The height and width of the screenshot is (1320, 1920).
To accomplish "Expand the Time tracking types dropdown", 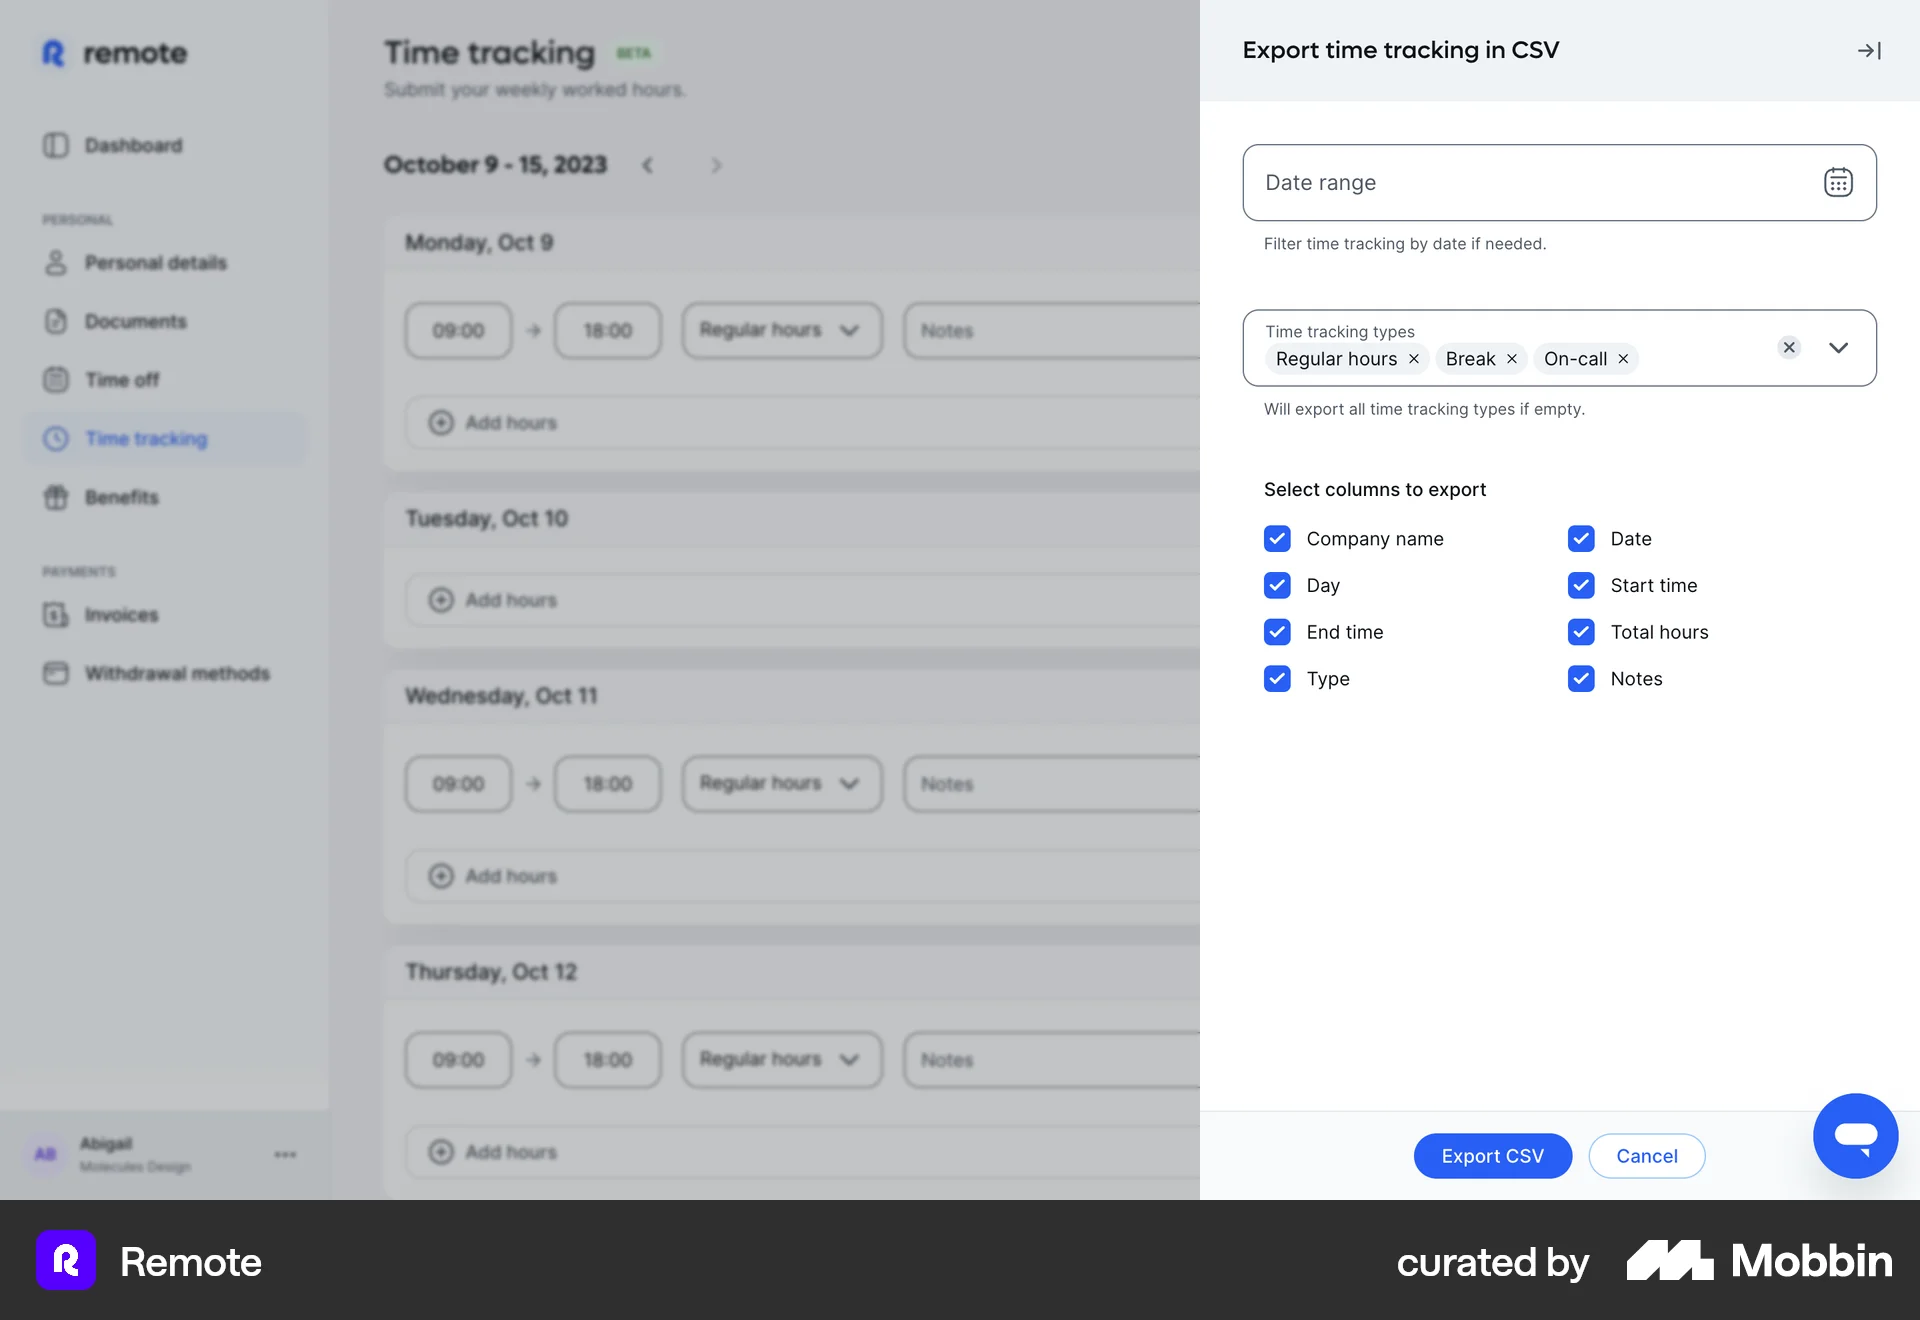I will (1838, 348).
